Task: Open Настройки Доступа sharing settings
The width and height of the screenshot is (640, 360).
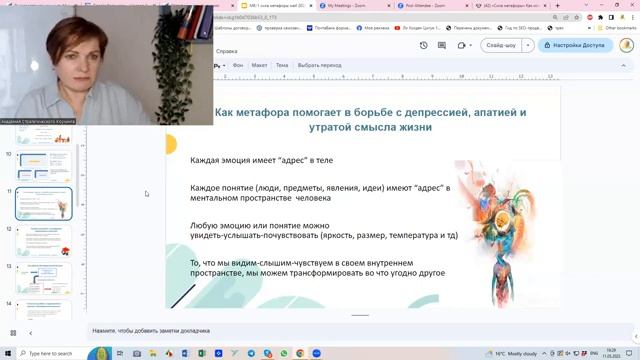Action: (x=575, y=45)
